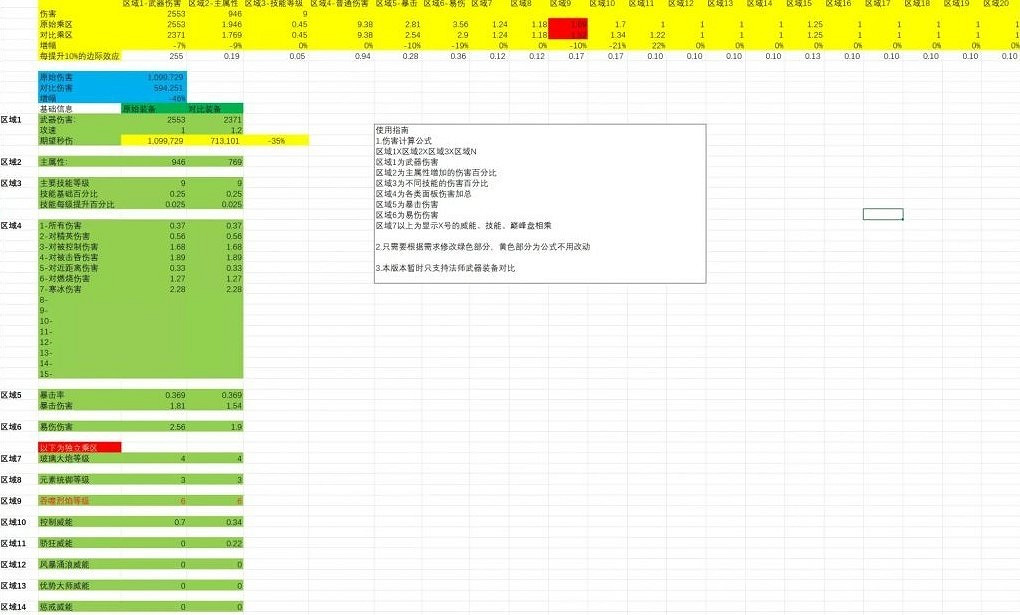This screenshot has height=615, width=1020.
Task: Click the 使用指南 instruction text box
Action: [540, 203]
